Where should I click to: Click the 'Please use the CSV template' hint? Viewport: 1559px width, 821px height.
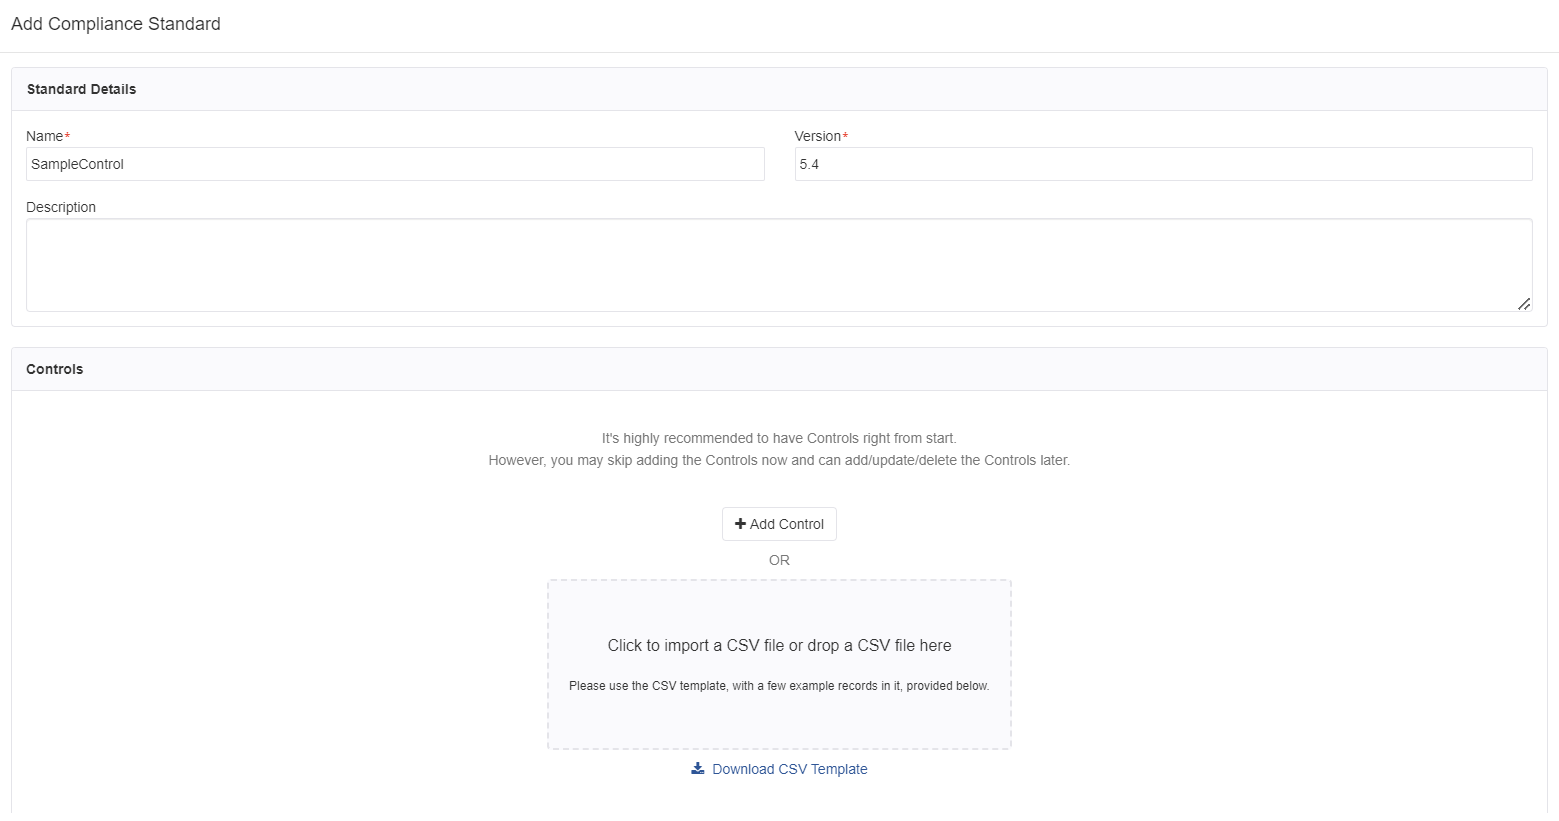pyautogui.click(x=779, y=686)
